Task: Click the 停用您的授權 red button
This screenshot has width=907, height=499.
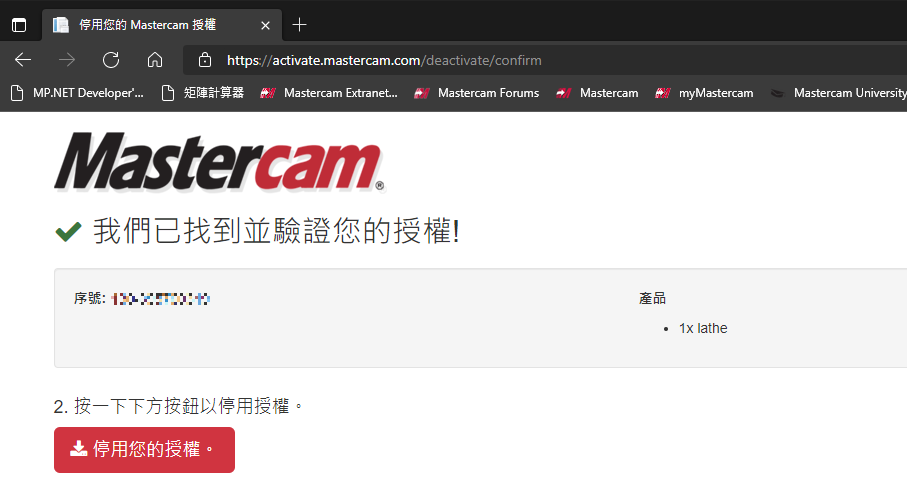Action: (x=145, y=450)
